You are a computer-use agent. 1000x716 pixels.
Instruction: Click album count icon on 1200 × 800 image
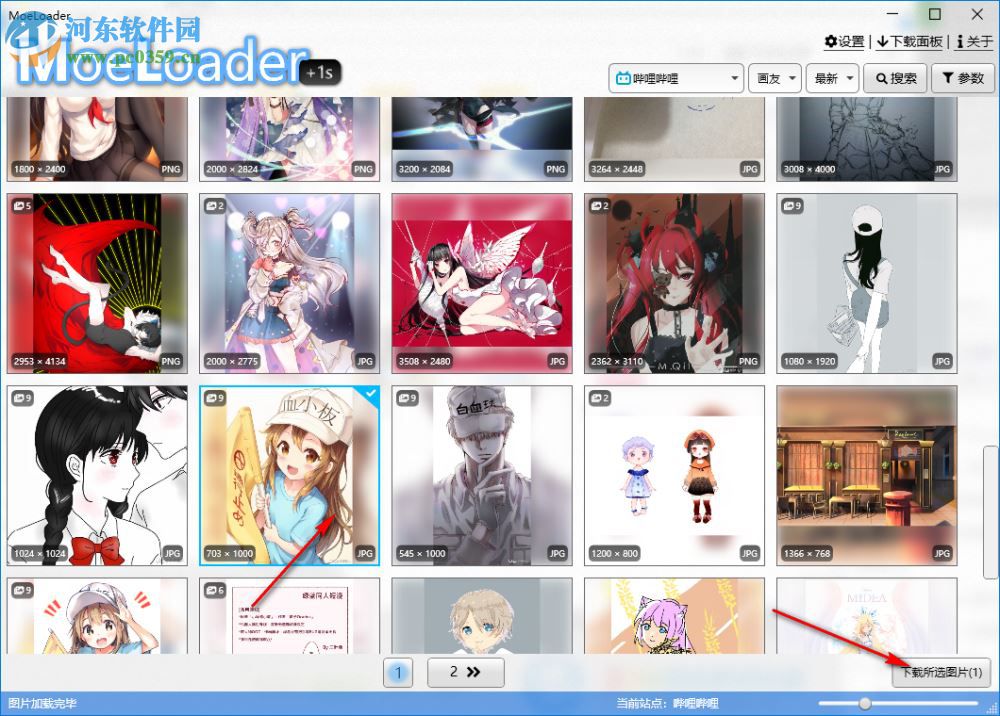point(599,398)
